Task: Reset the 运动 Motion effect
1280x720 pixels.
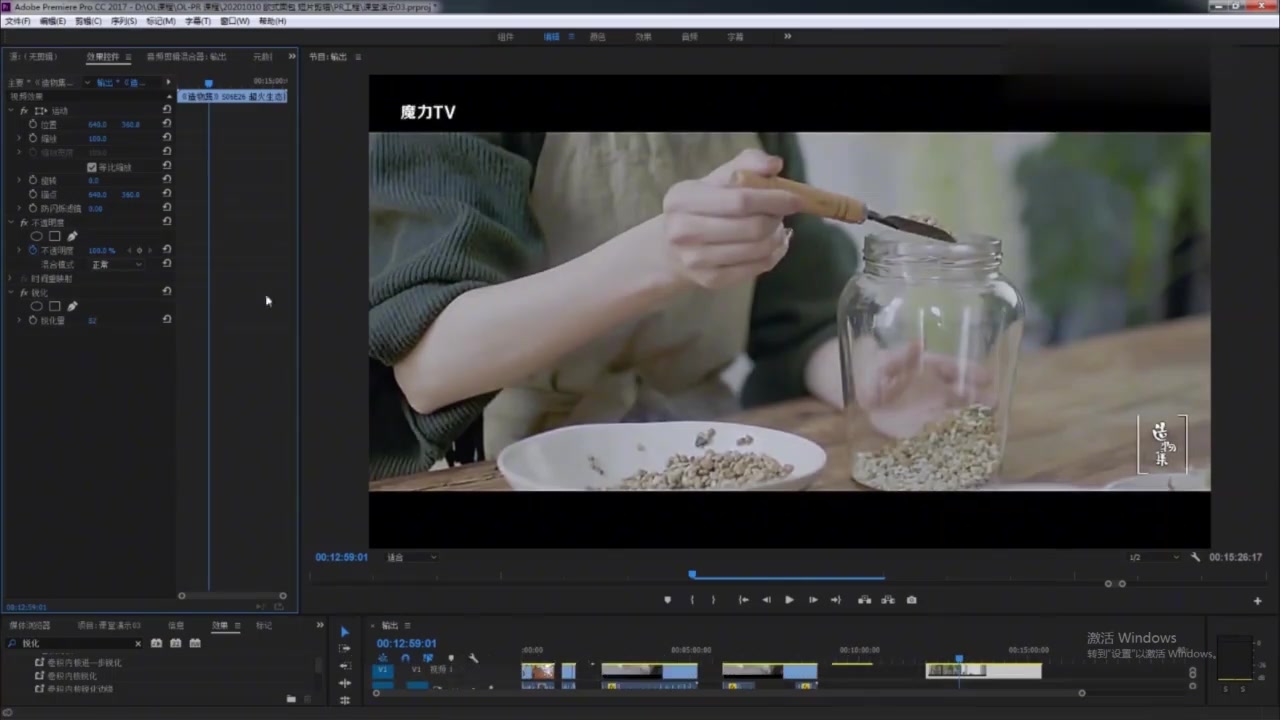Action: pos(167,110)
